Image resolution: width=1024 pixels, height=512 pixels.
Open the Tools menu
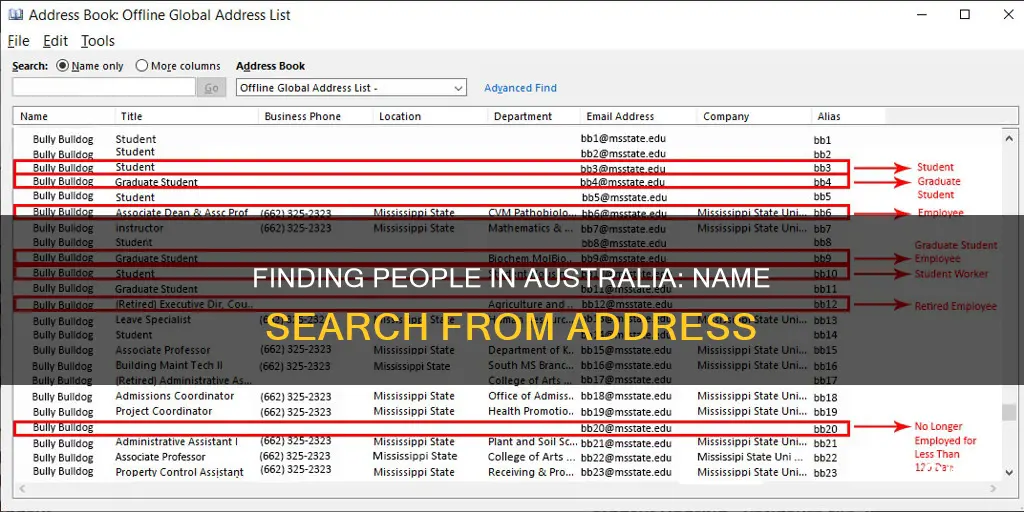point(98,40)
